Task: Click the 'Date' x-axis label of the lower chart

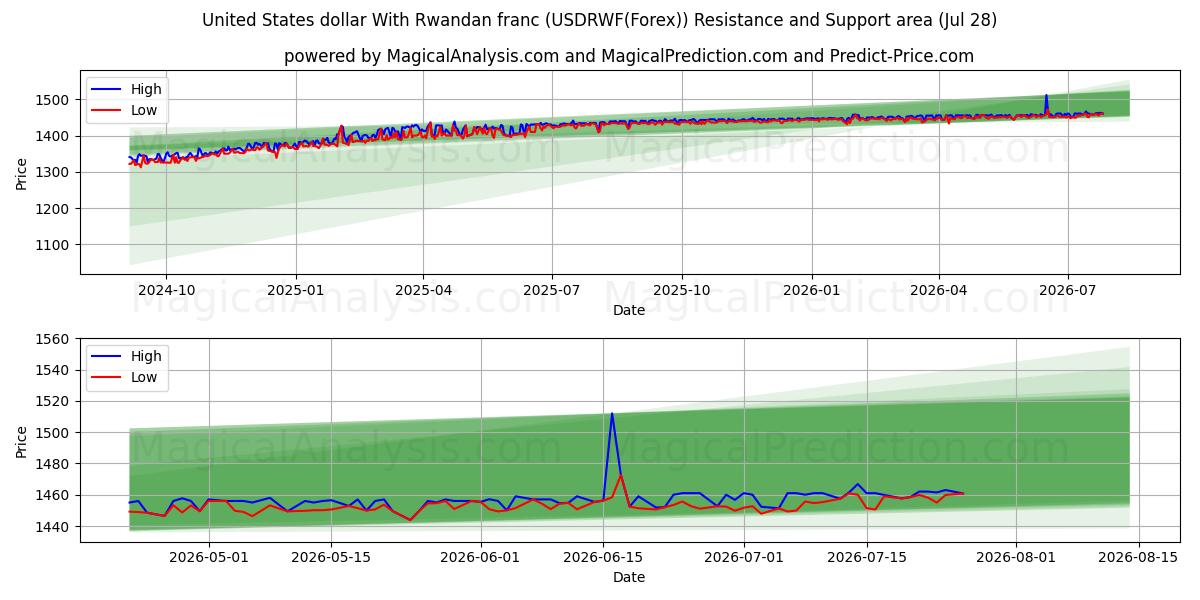Action: 629,577
